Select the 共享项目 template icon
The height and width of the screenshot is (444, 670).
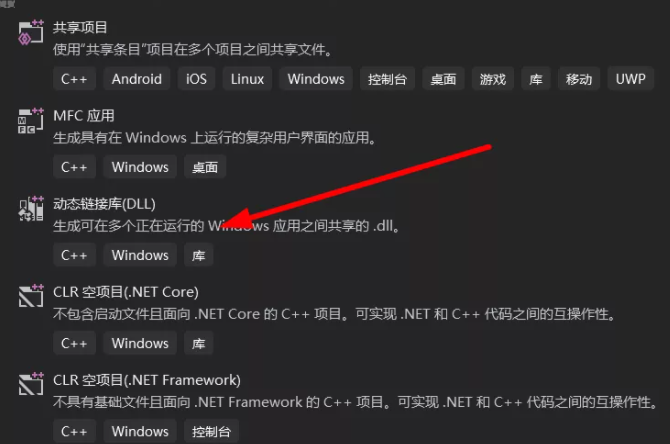point(31,32)
